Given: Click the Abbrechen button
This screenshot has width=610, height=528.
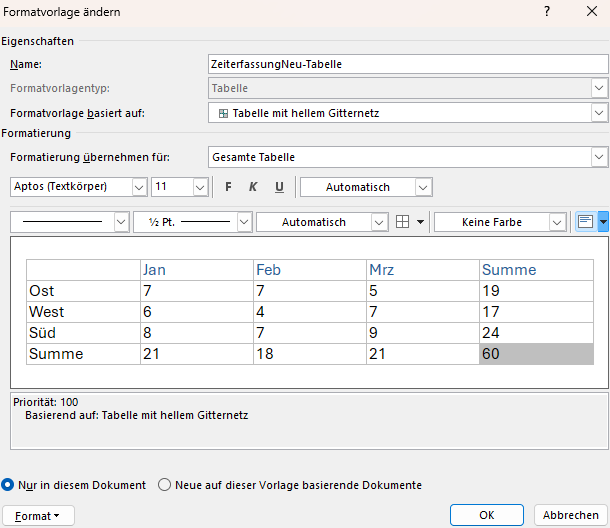Looking at the screenshot, I should pyautogui.click(x=571, y=515).
